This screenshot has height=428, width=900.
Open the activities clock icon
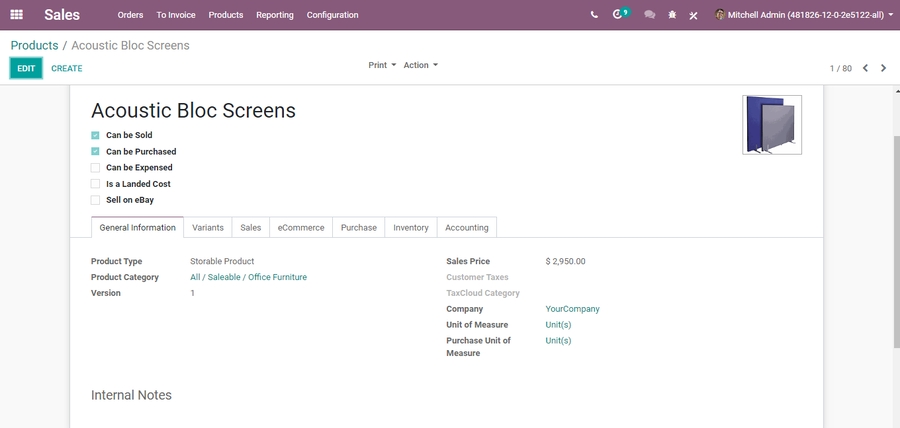[x=618, y=15]
